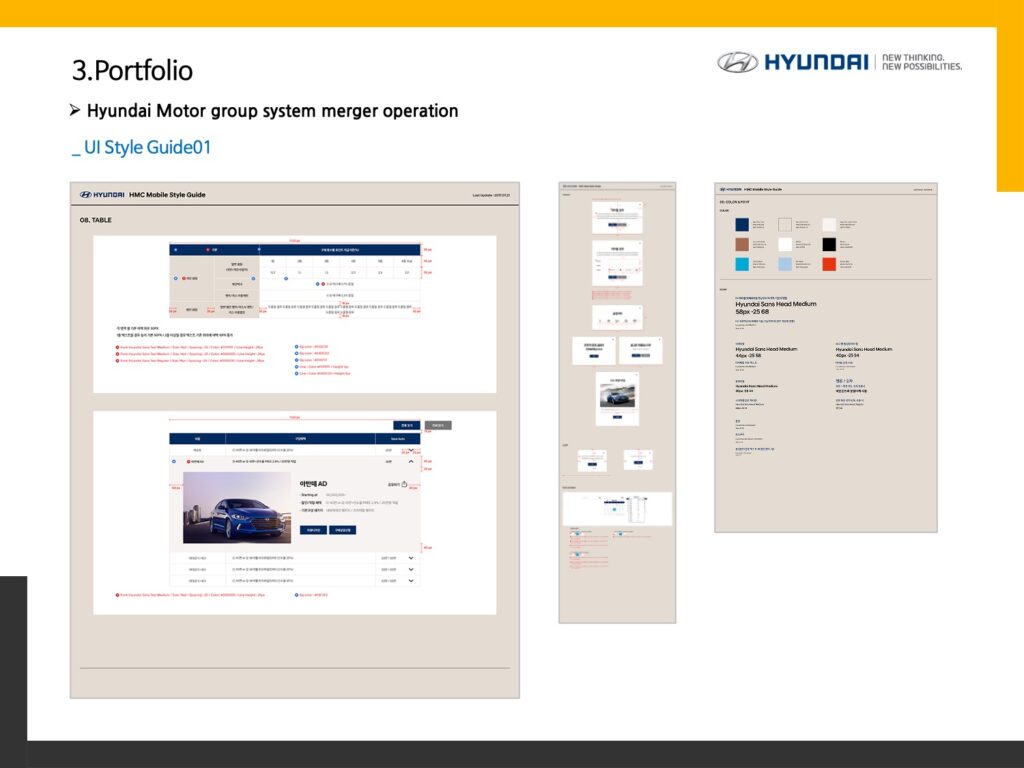This screenshot has height=768, width=1024.
Task: Pick the black color swatch
Action: point(829,245)
